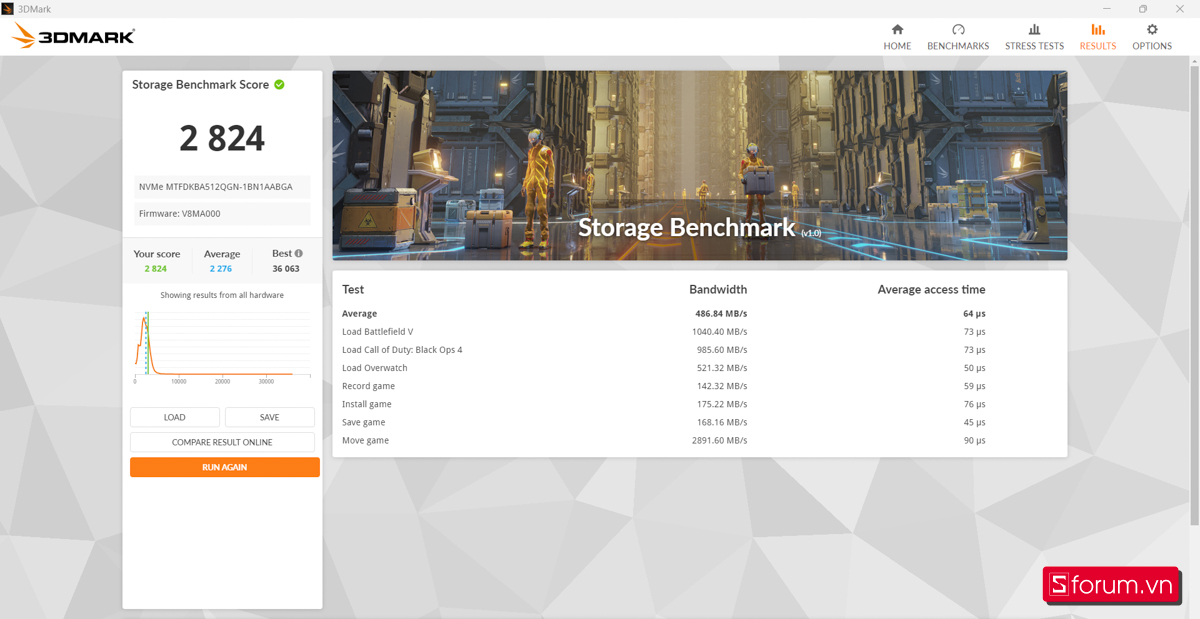Open the Options gear
The height and width of the screenshot is (619, 1200).
click(1151, 37)
